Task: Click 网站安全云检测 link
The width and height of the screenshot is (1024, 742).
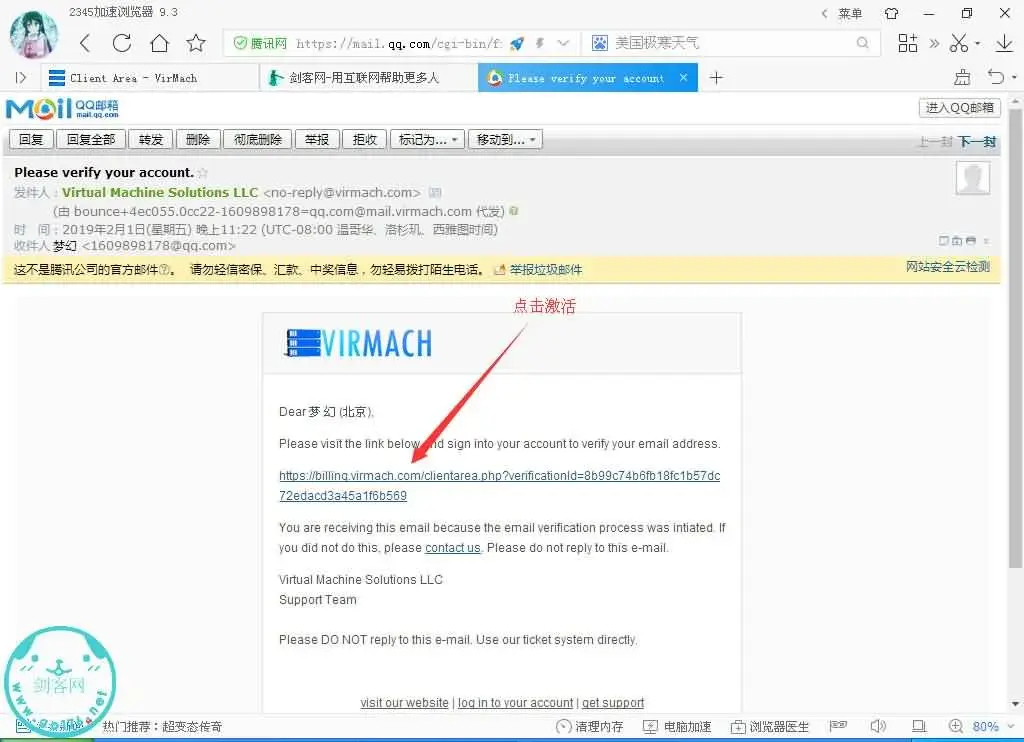Action: pos(948,266)
